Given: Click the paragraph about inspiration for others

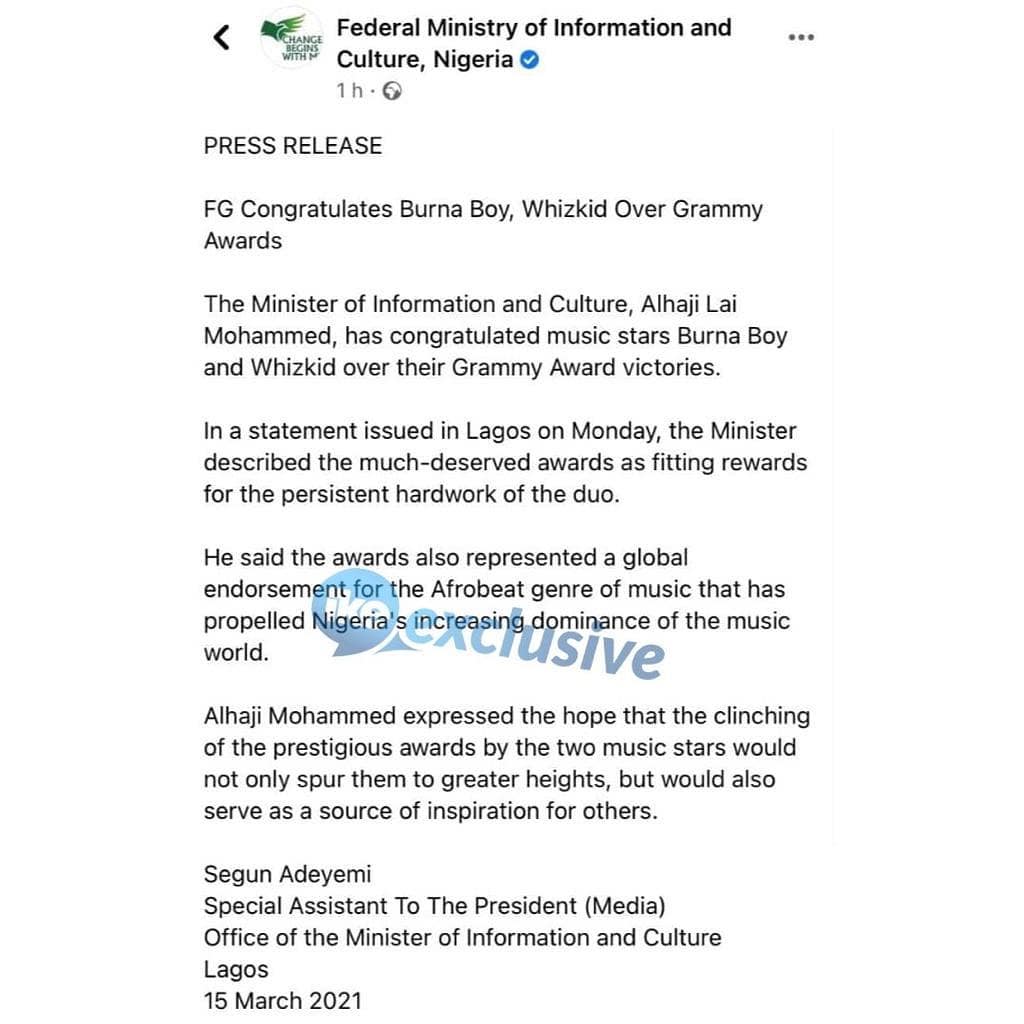Looking at the screenshot, I should (x=507, y=763).
